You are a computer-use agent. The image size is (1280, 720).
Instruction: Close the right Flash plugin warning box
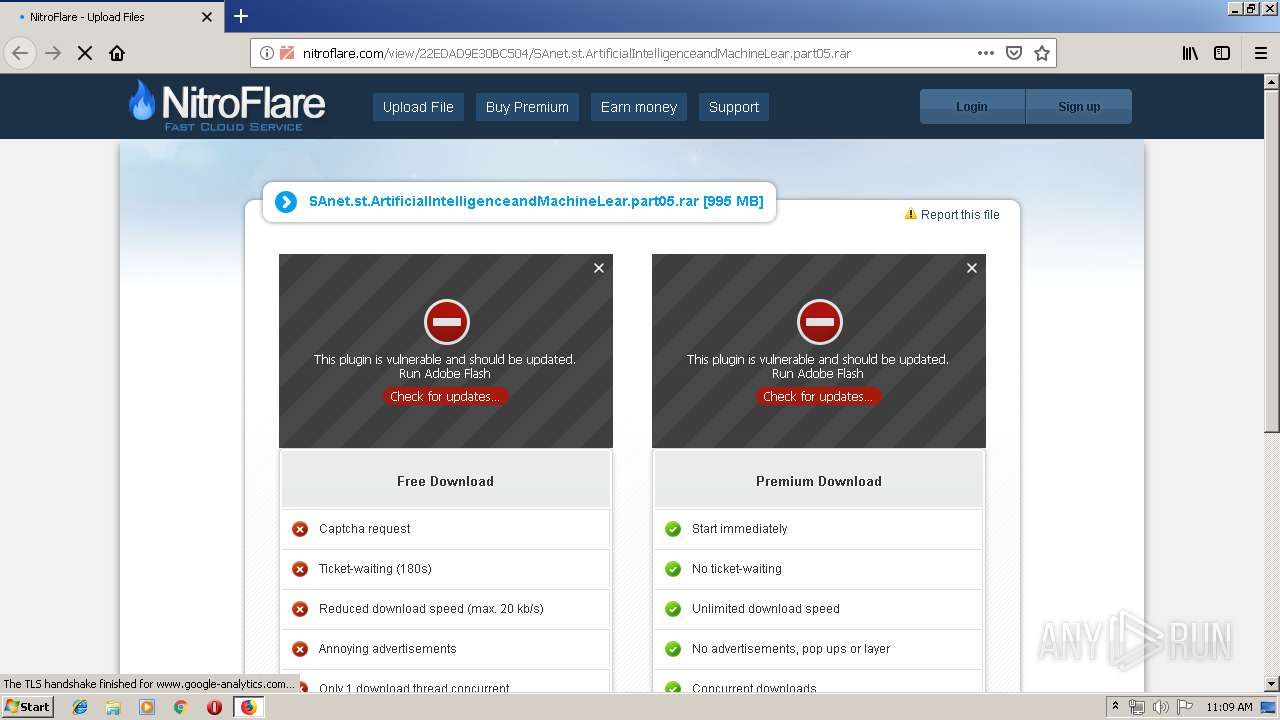[972, 268]
